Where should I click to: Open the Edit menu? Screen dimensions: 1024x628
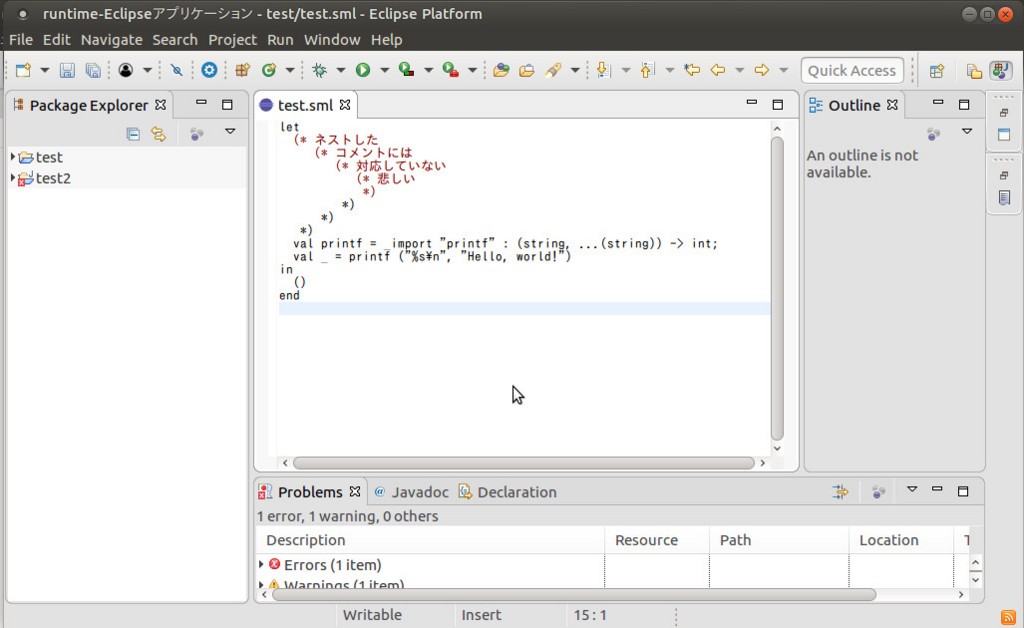[57, 40]
